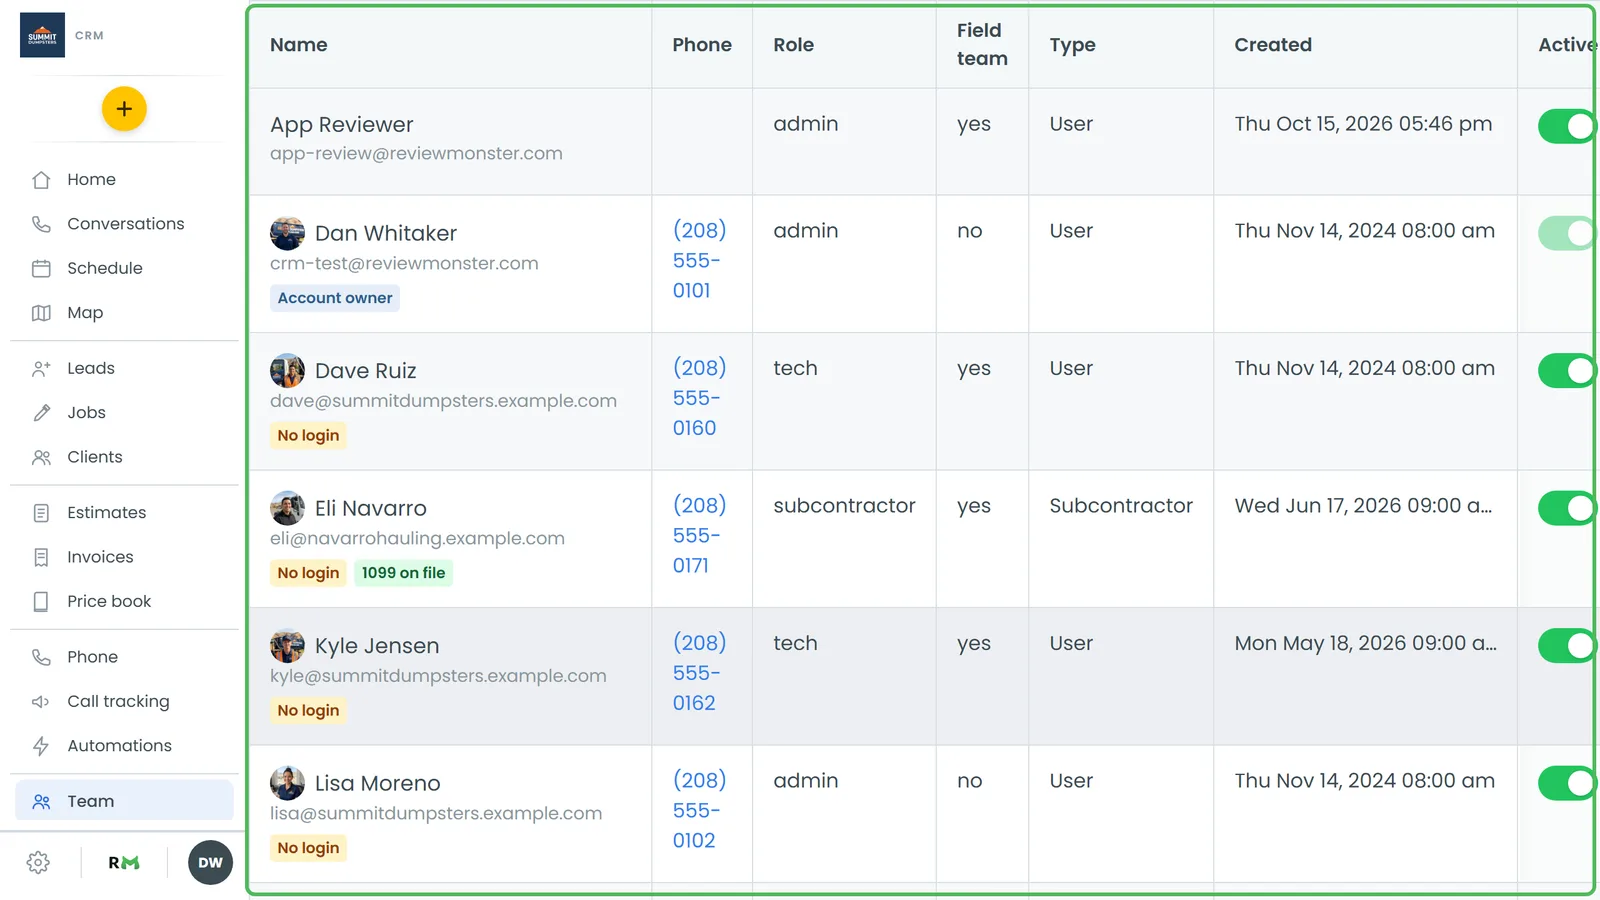Click the Phone handset icon
The image size is (1600, 900).
point(41,657)
